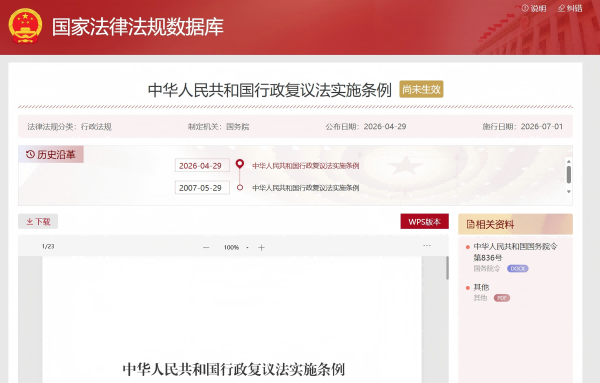Click the 1/23 page indicator
The height and width of the screenshot is (383, 600).
click(x=48, y=246)
